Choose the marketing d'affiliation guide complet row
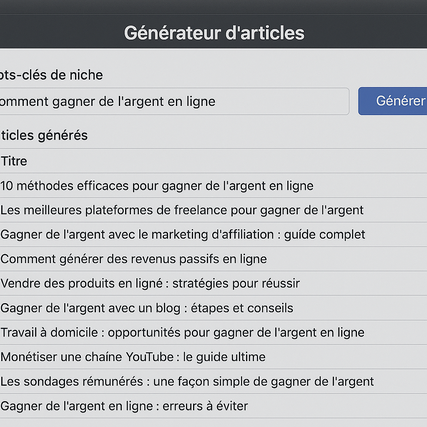This screenshot has width=427, height=427. (213, 235)
